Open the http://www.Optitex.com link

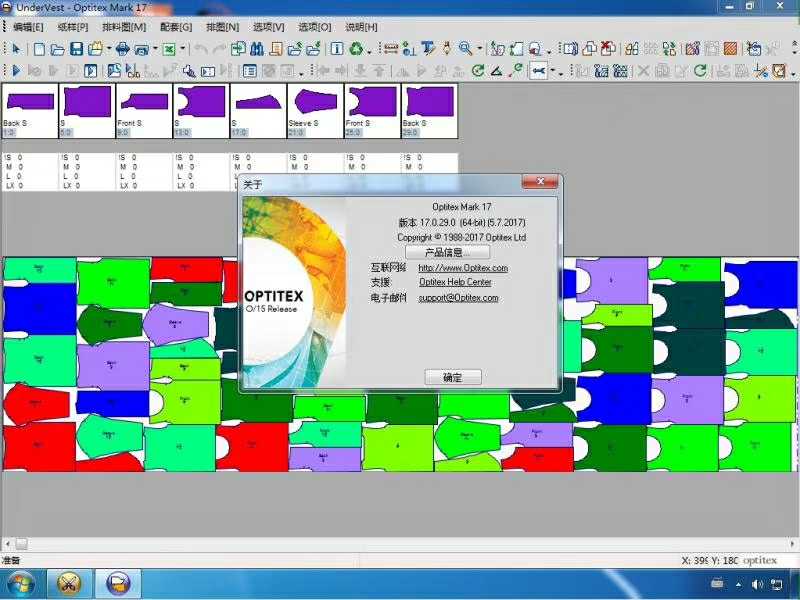tap(463, 268)
